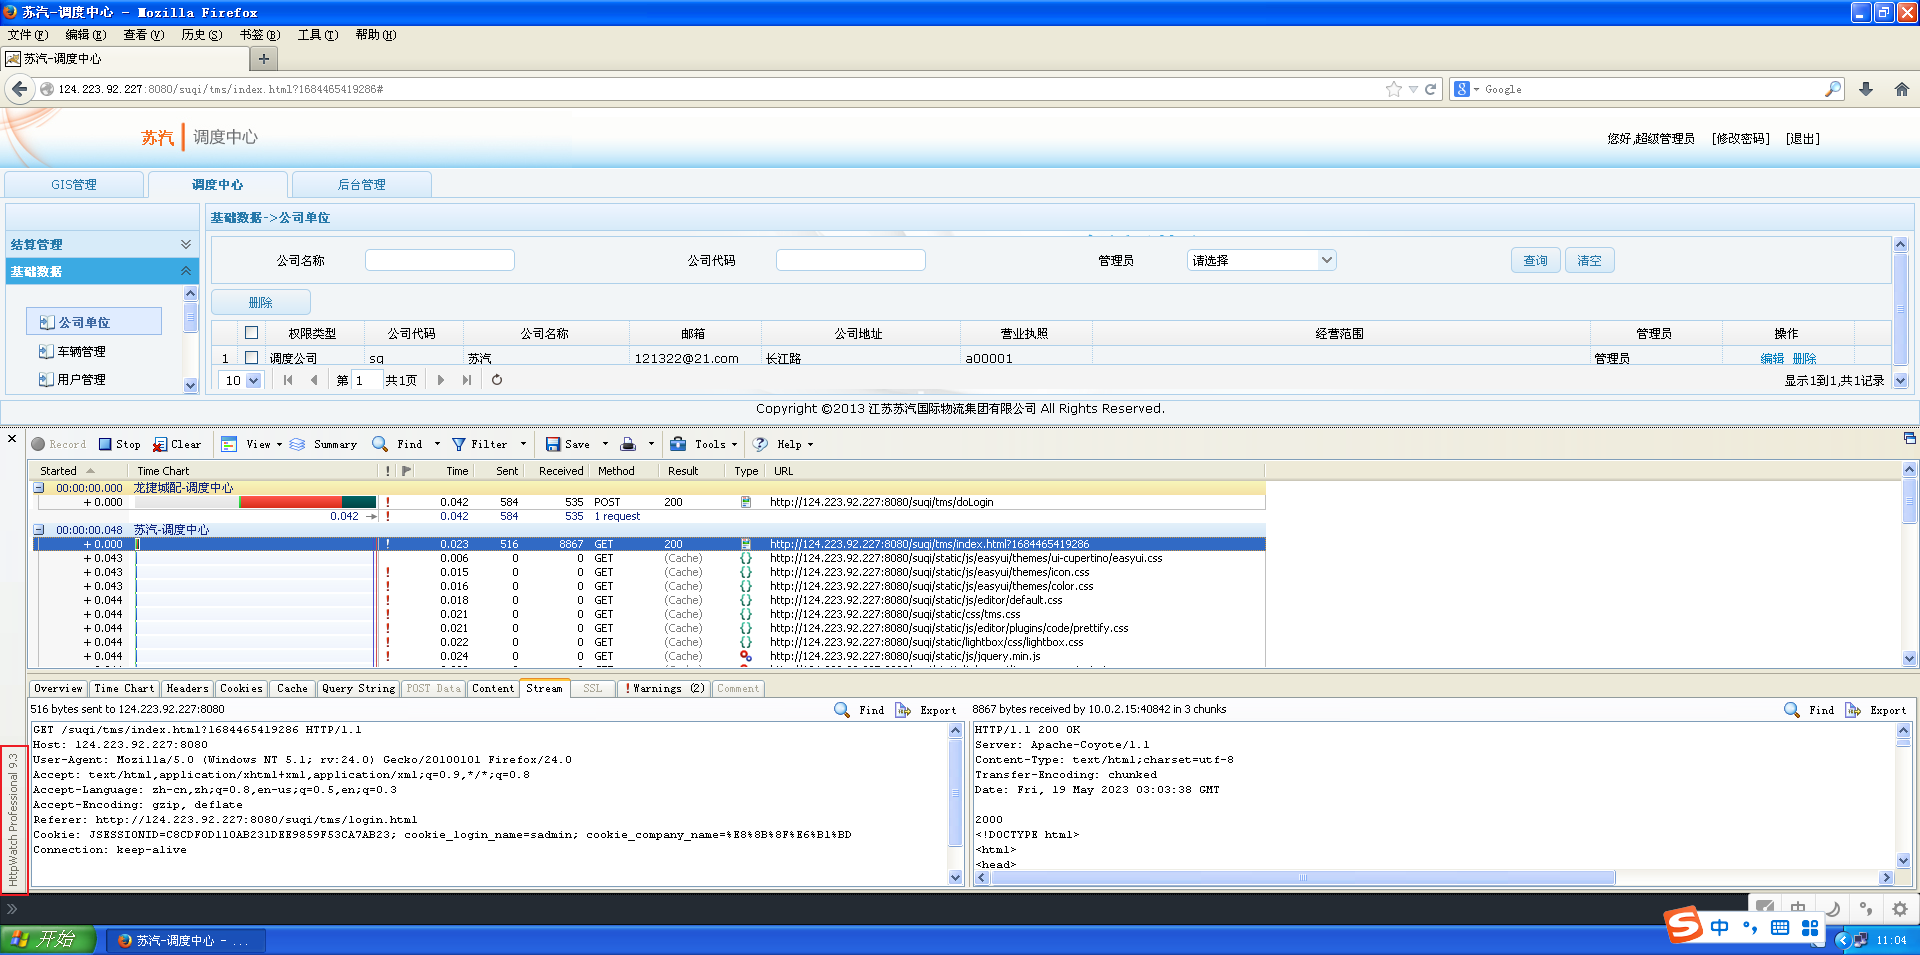The image size is (1920, 955).
Task: Open the 苏汽-调度中心 taskbar item
Action: click(x=185, y=940)
